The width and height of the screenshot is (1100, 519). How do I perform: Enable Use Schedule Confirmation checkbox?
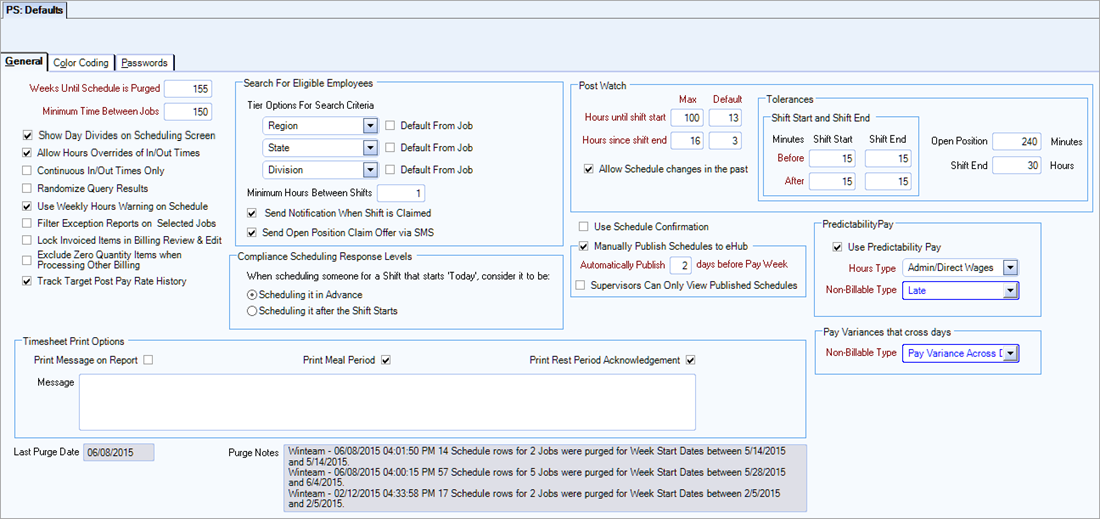click(x=584, y=227)
